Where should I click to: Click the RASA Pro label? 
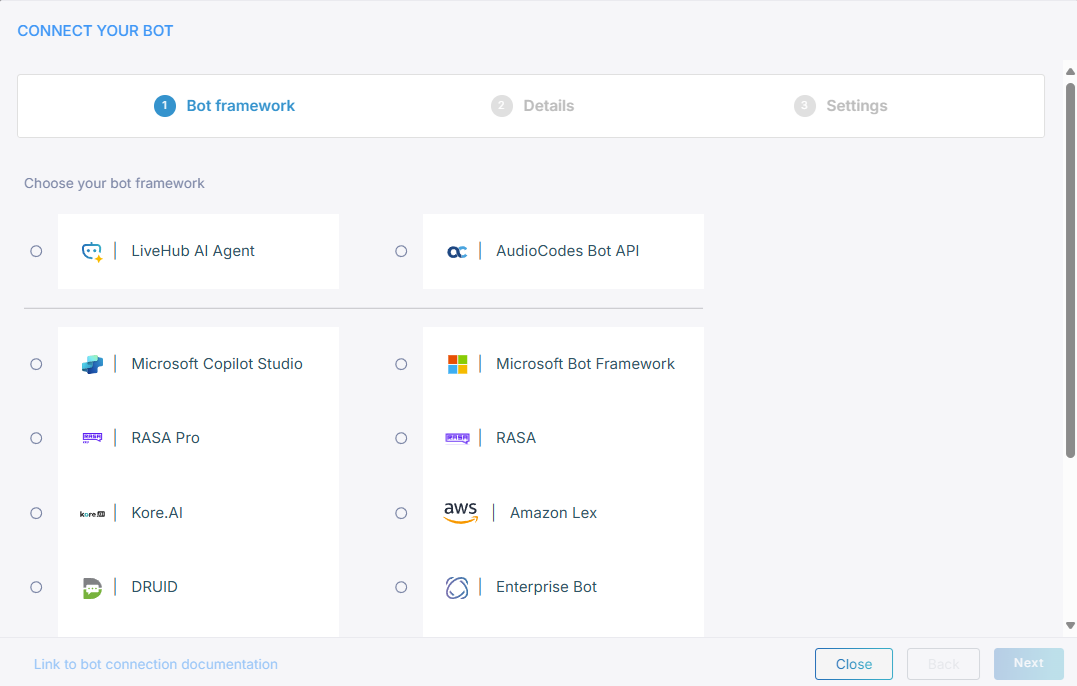pos(166,438)
